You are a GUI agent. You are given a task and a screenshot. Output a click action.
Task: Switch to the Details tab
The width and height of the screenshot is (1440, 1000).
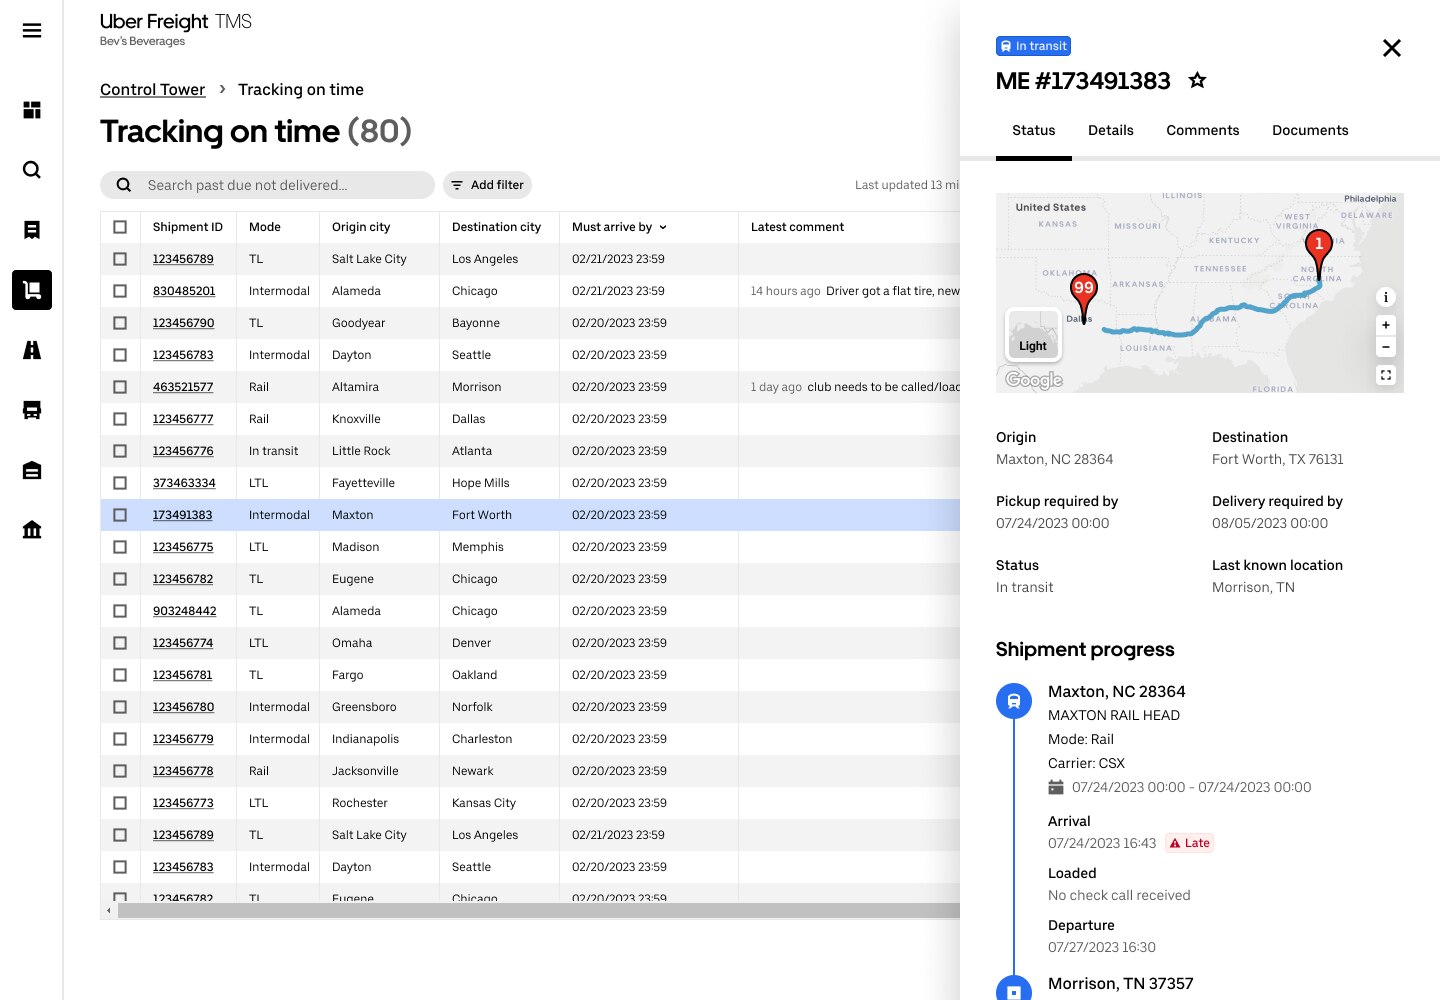1110,130
